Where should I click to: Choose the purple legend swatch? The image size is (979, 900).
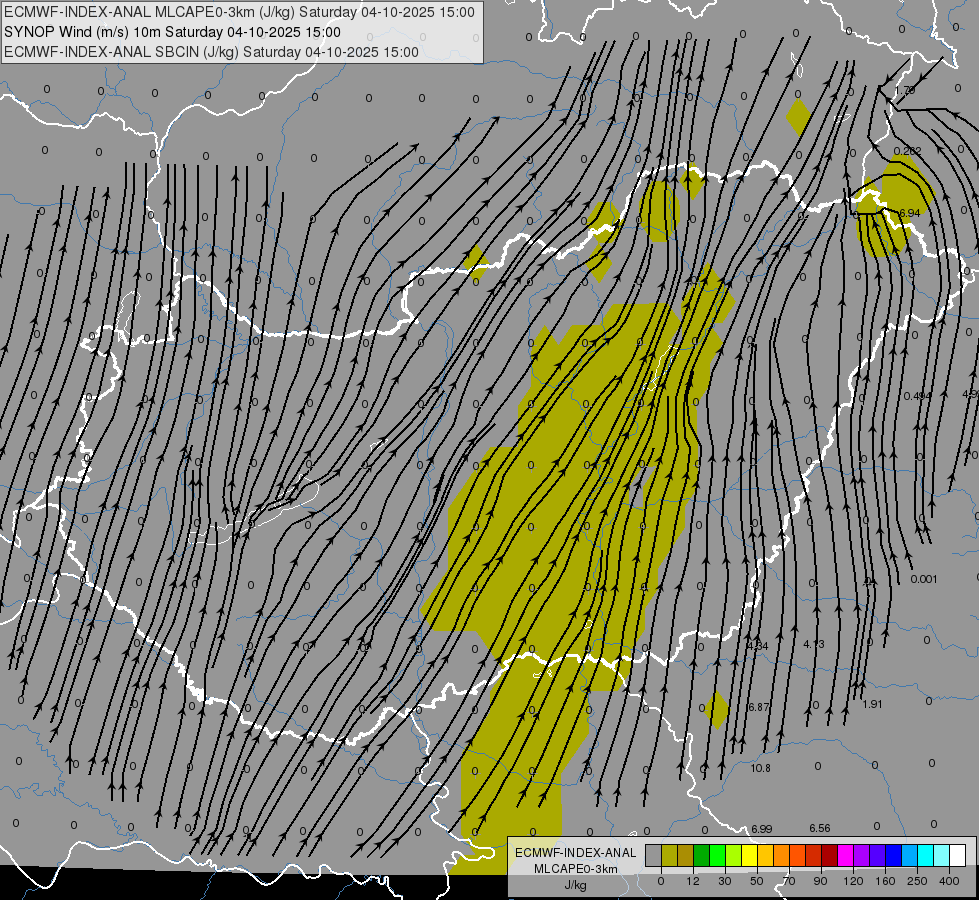pyautogui.click(x=862, y=855)
